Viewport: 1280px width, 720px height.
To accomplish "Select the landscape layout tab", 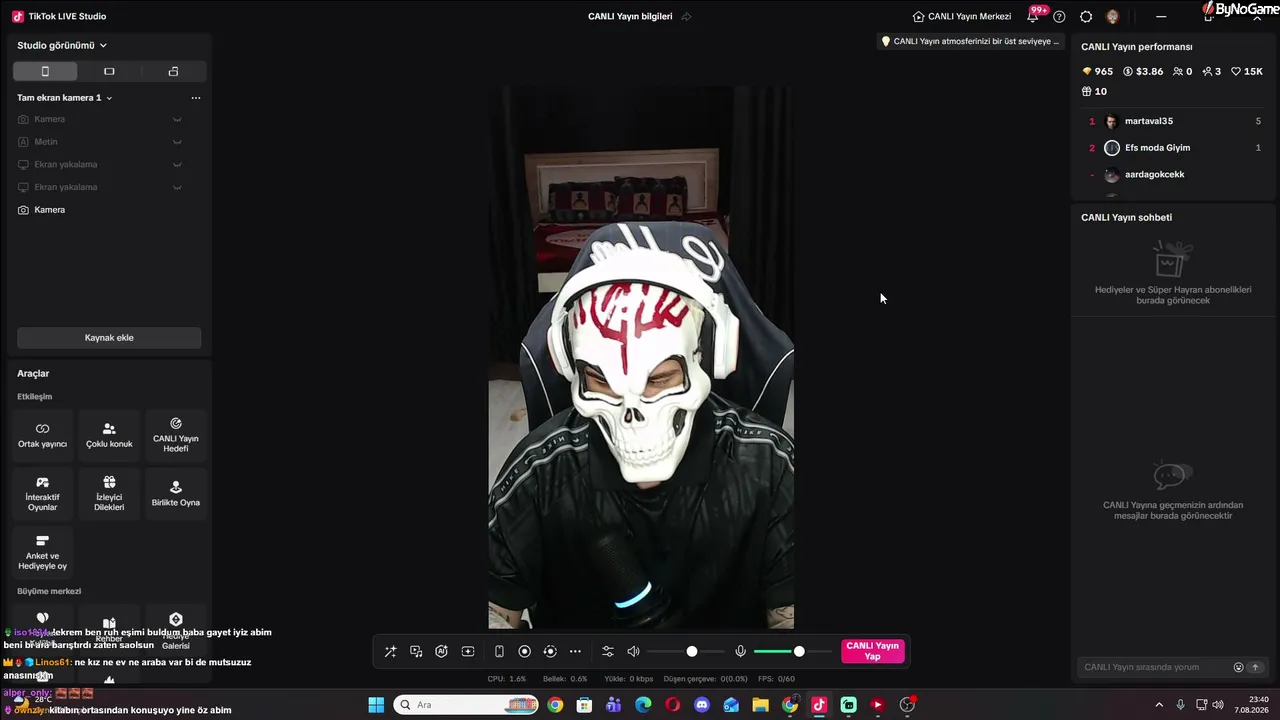I will click(x=109, y=71).
